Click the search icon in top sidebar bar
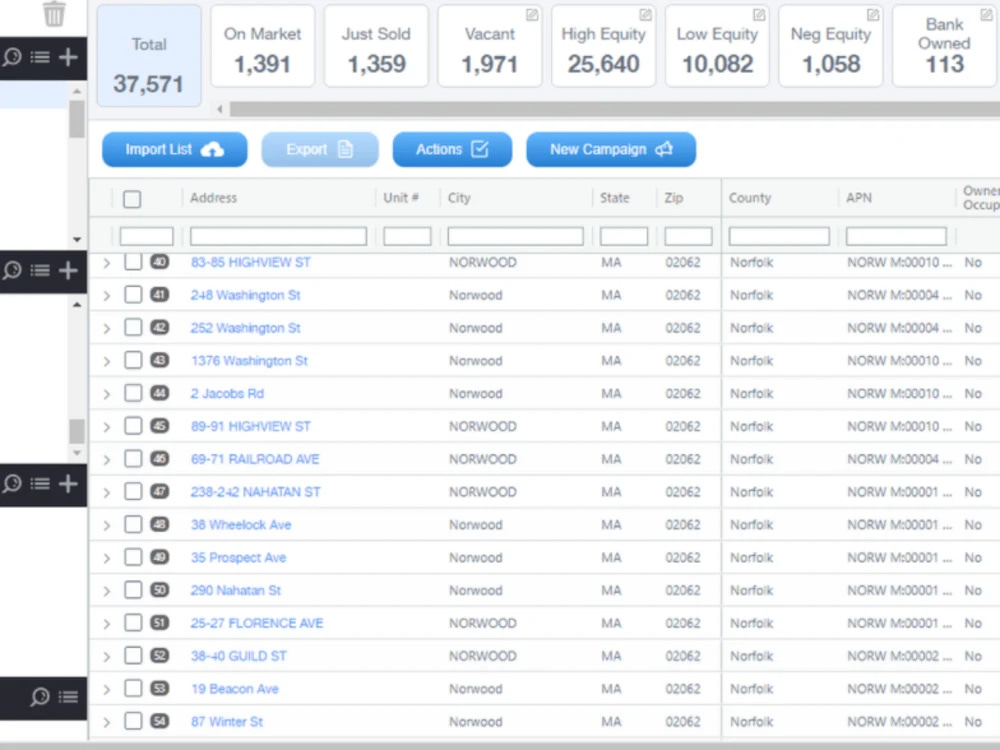 pos(12,57)
